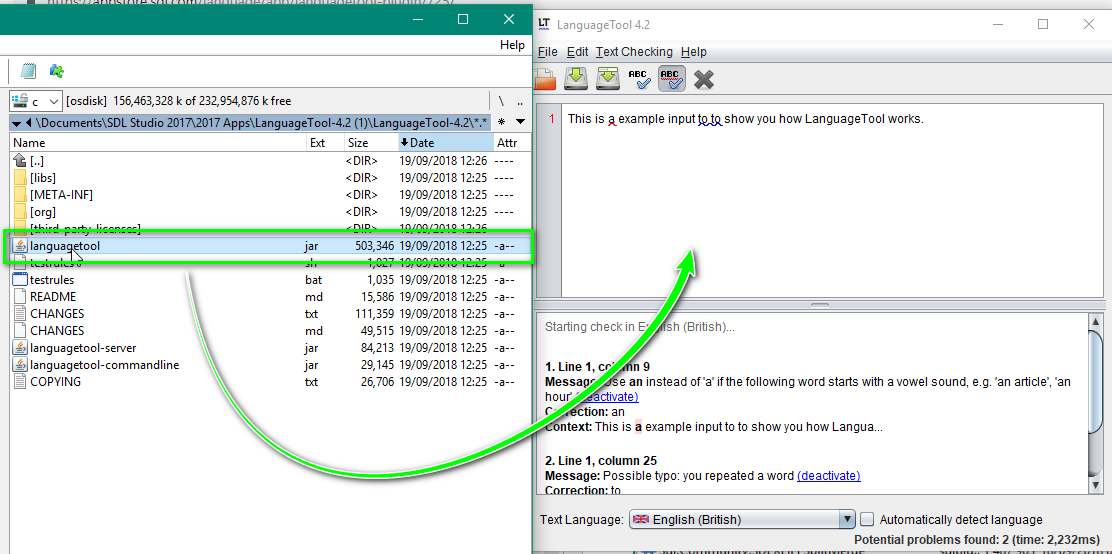Click the blue puzzle-piece icon in file manager
1112x554 pixels.
tap(57, 71)
